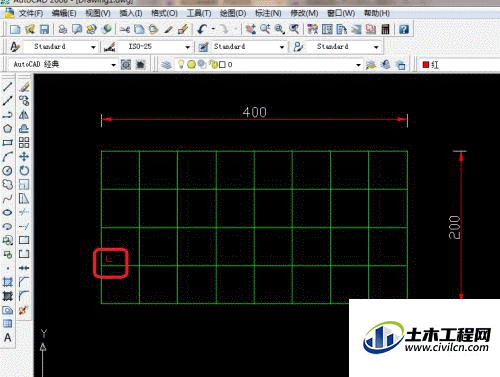Open the Array tool
This screenshot has height=377, width=500.
pyautogui.click(x=24, y=143)
